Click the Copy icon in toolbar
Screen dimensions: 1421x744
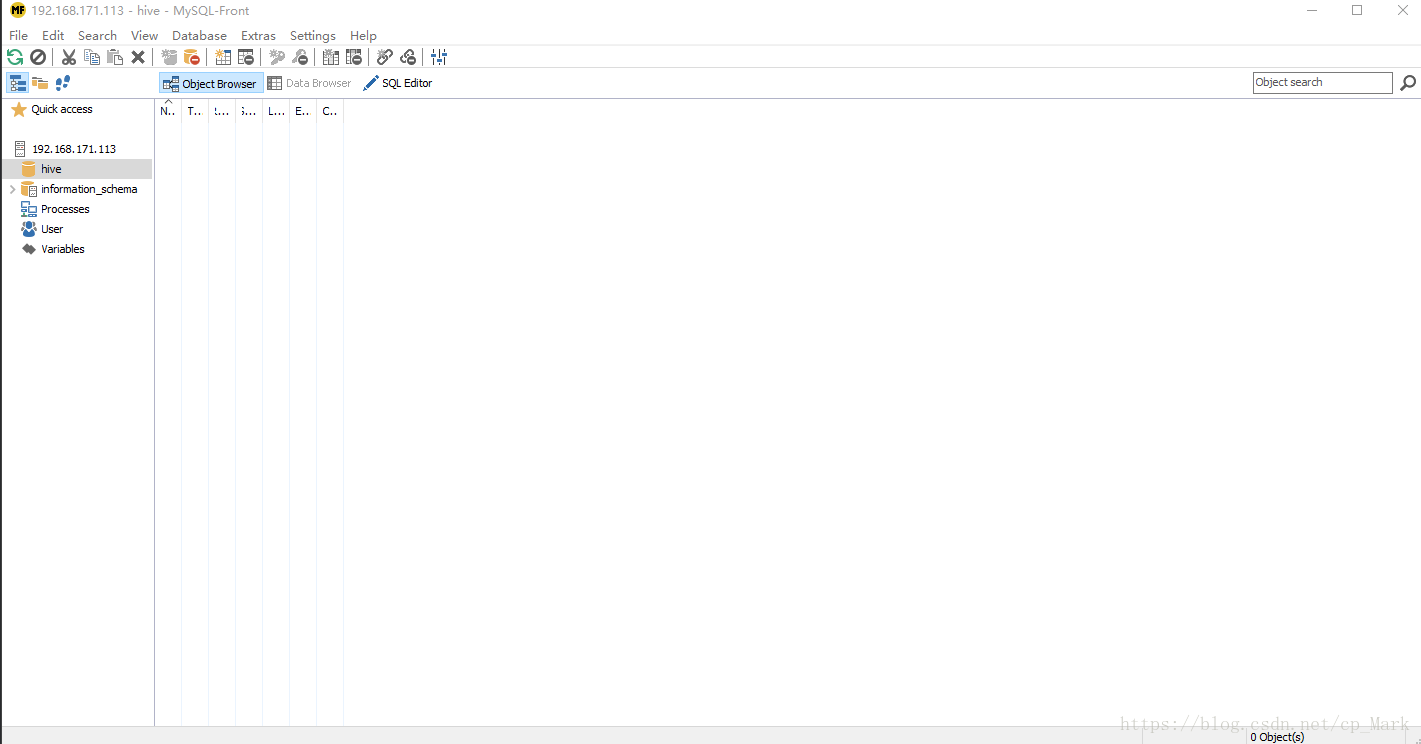point(92,58)
